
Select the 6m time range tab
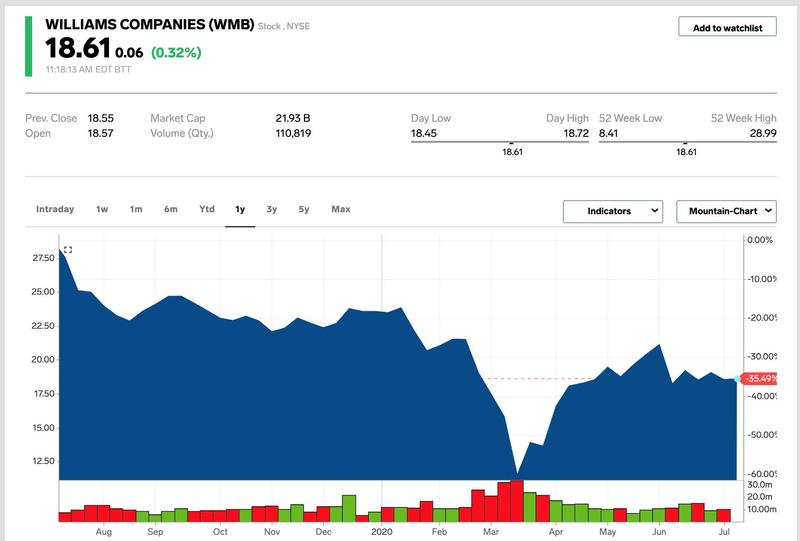click(x=171, y=209)
